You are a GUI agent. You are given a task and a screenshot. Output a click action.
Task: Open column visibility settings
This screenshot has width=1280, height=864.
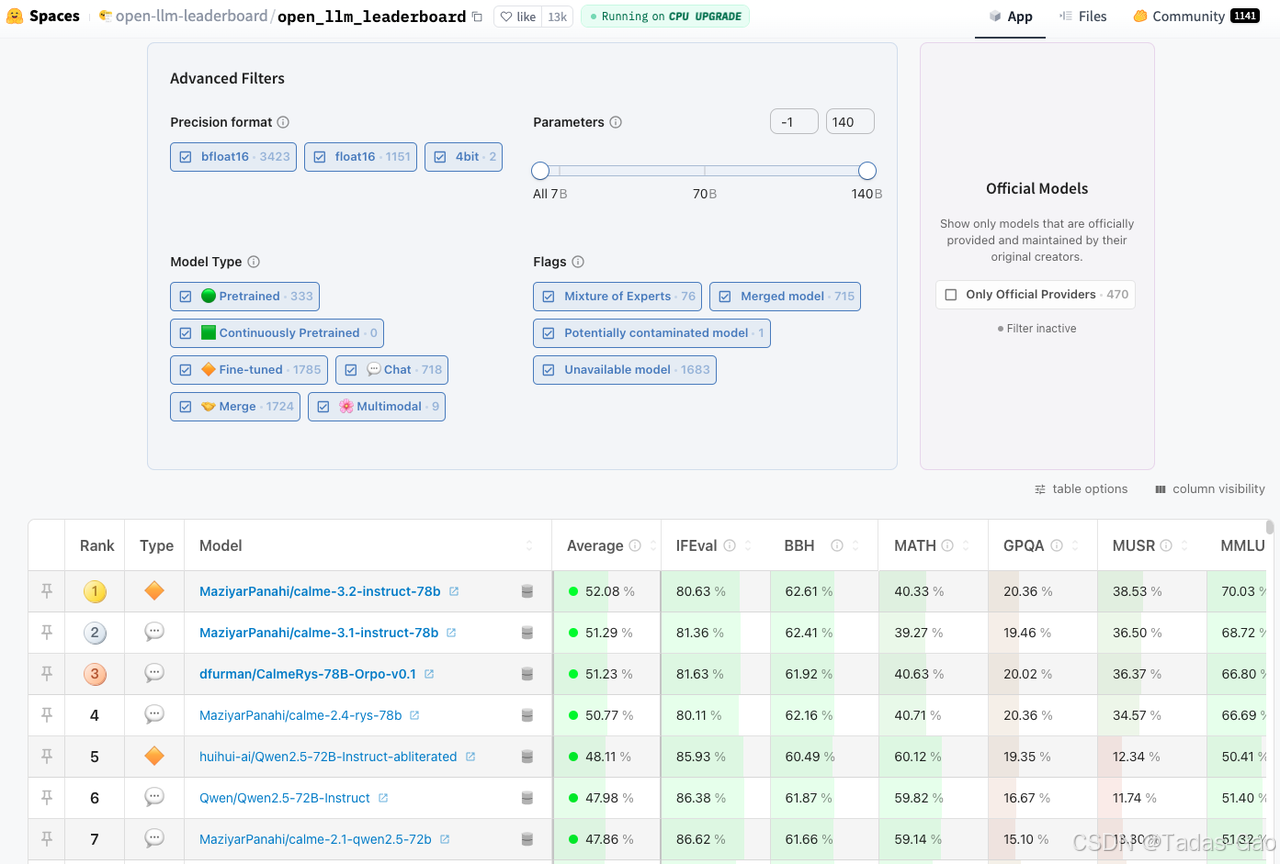pos(1210,489)
